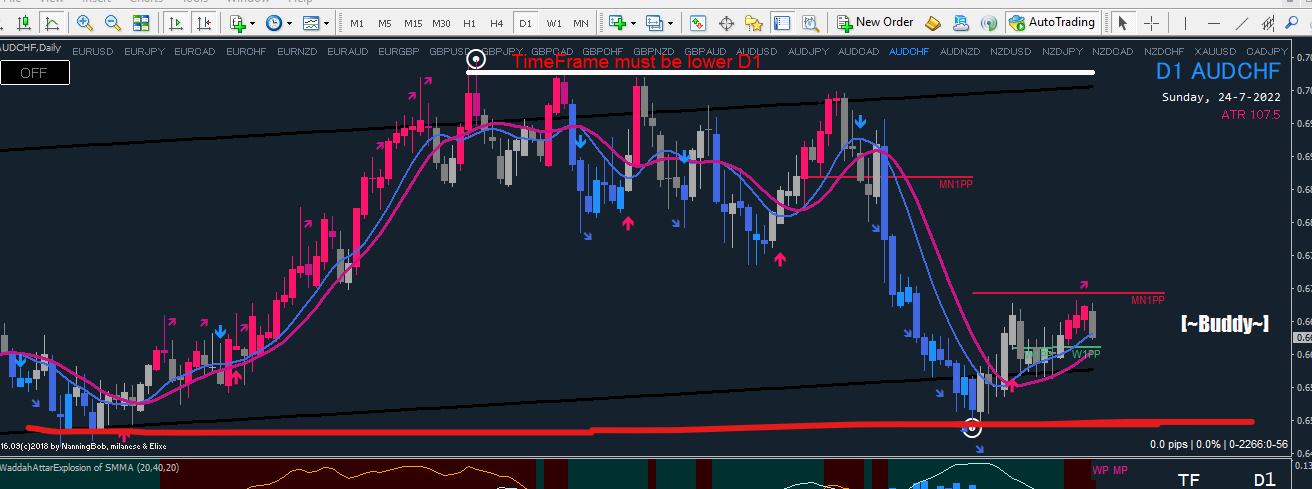Image resolution: width=1312 pixels, height=489 pixels.
Task: Expand the Templates dropdown arrow
Action: [x=327, y=22]
